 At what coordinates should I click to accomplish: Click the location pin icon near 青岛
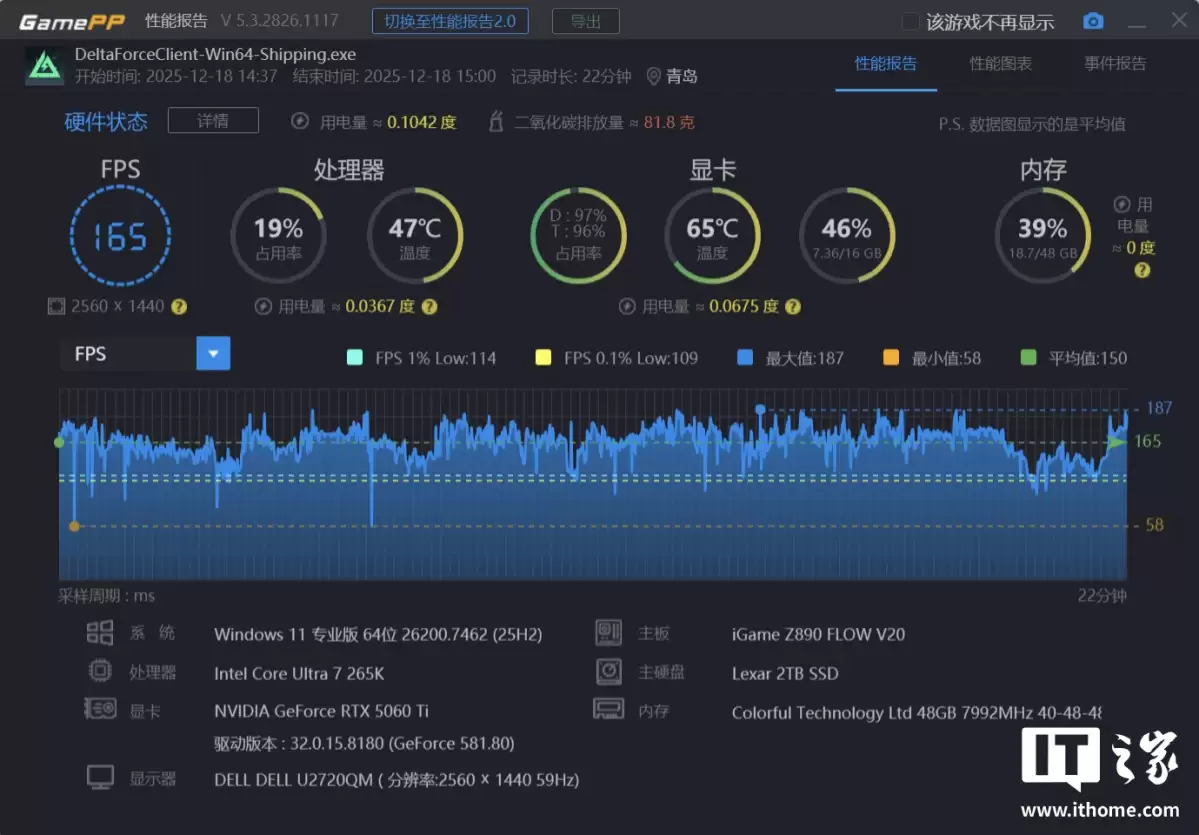point(654,76)
